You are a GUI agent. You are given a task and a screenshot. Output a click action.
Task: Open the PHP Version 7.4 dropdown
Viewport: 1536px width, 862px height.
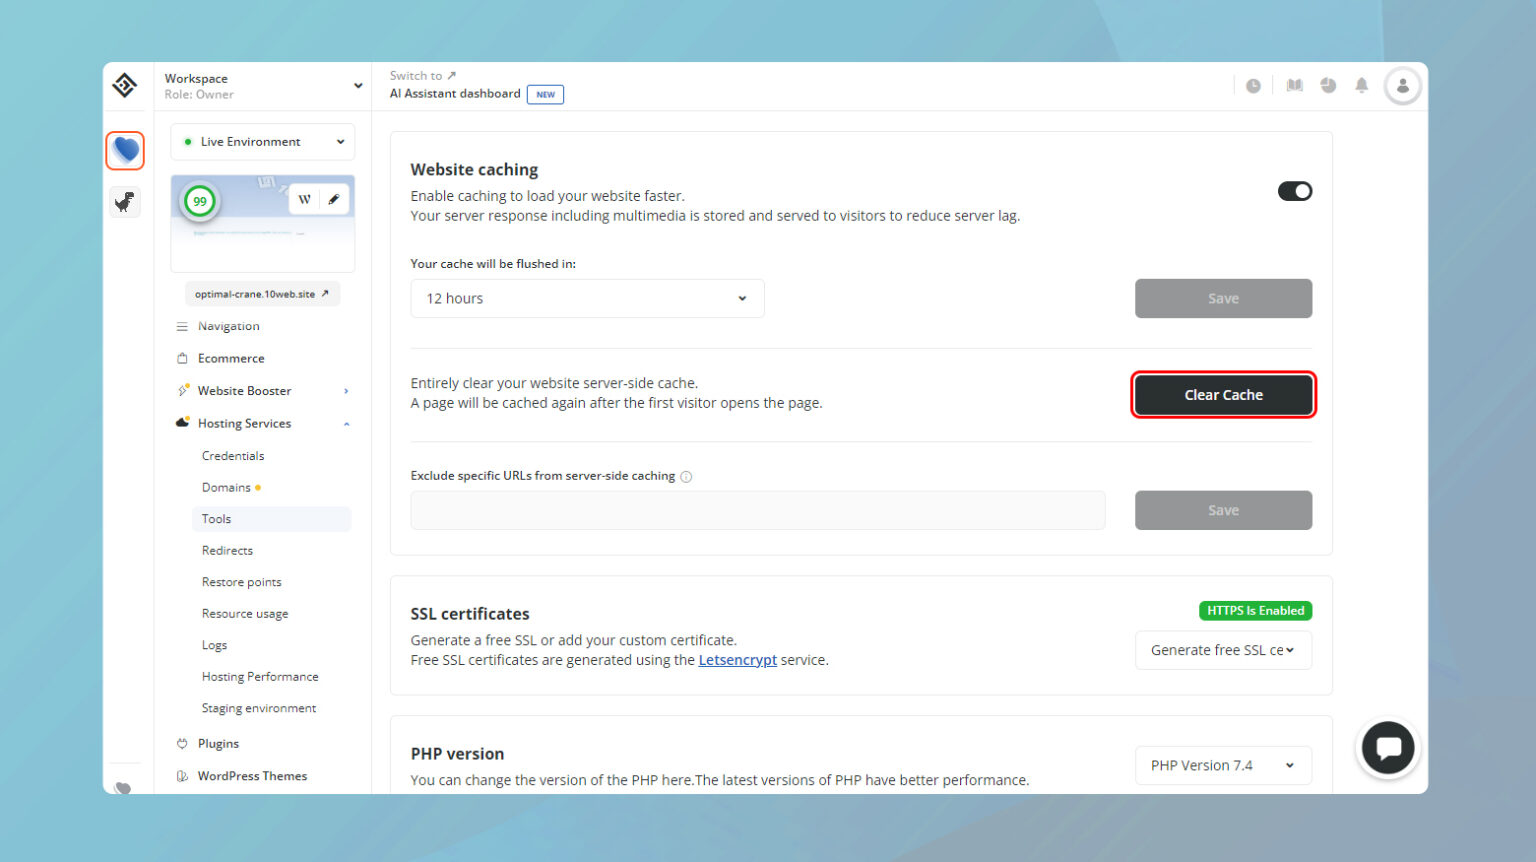pyautogui.click(x=1223, y=765)
